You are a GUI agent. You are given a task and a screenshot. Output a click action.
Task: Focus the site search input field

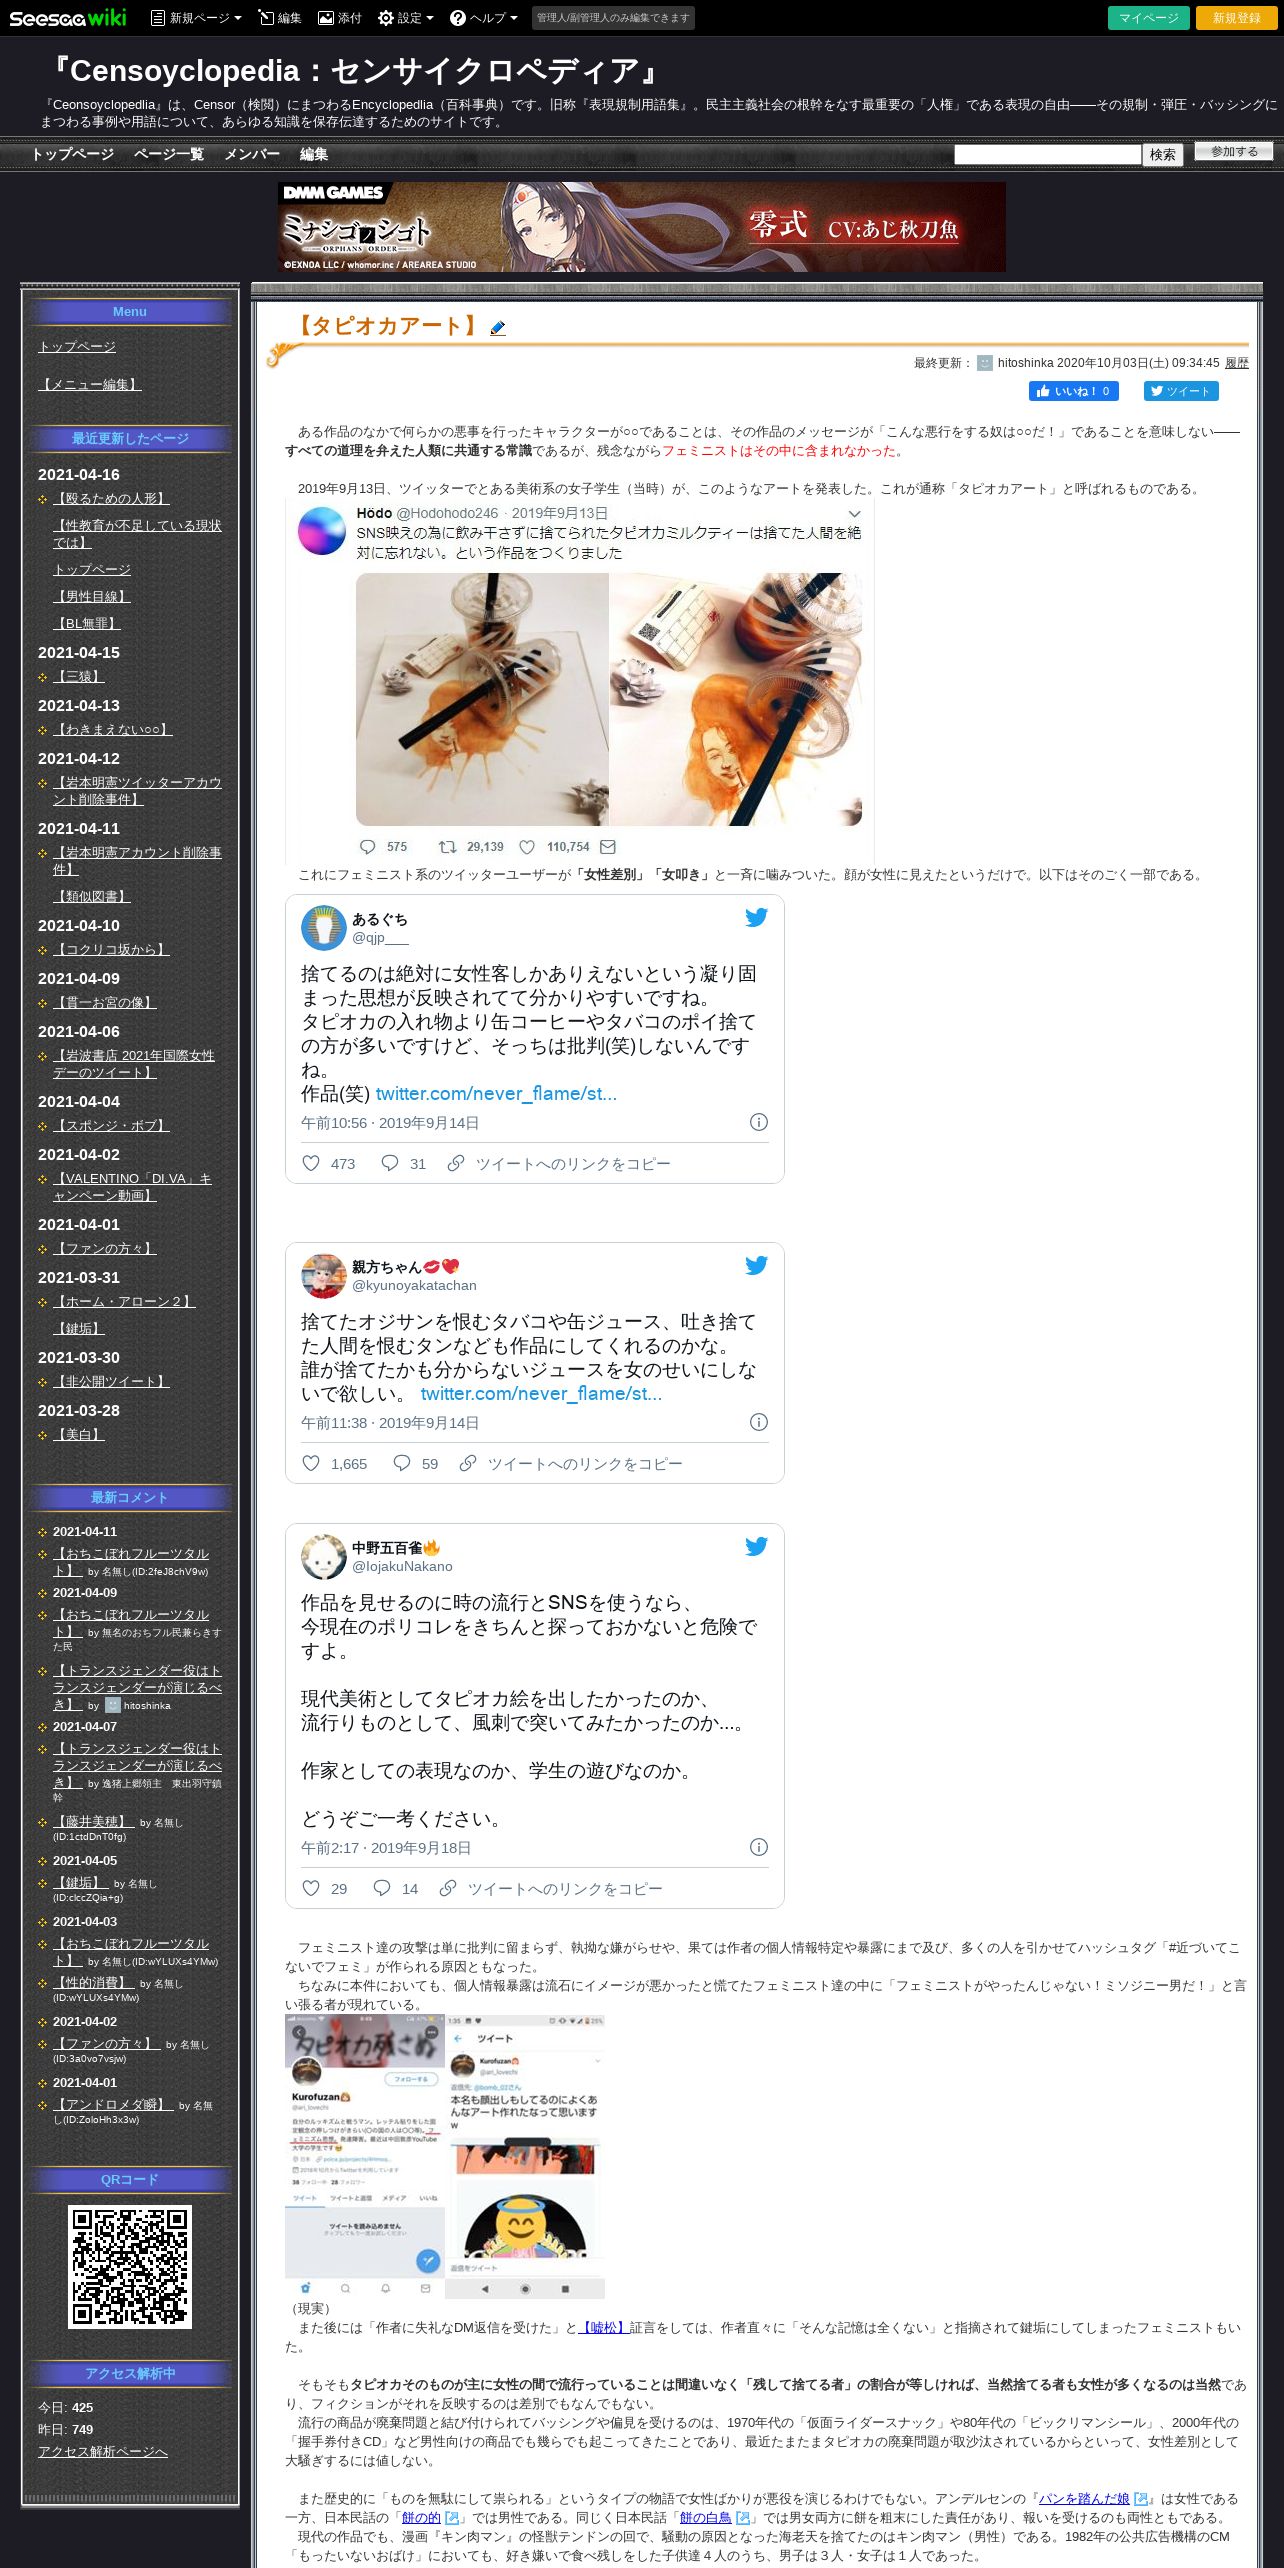point(1047,154)
